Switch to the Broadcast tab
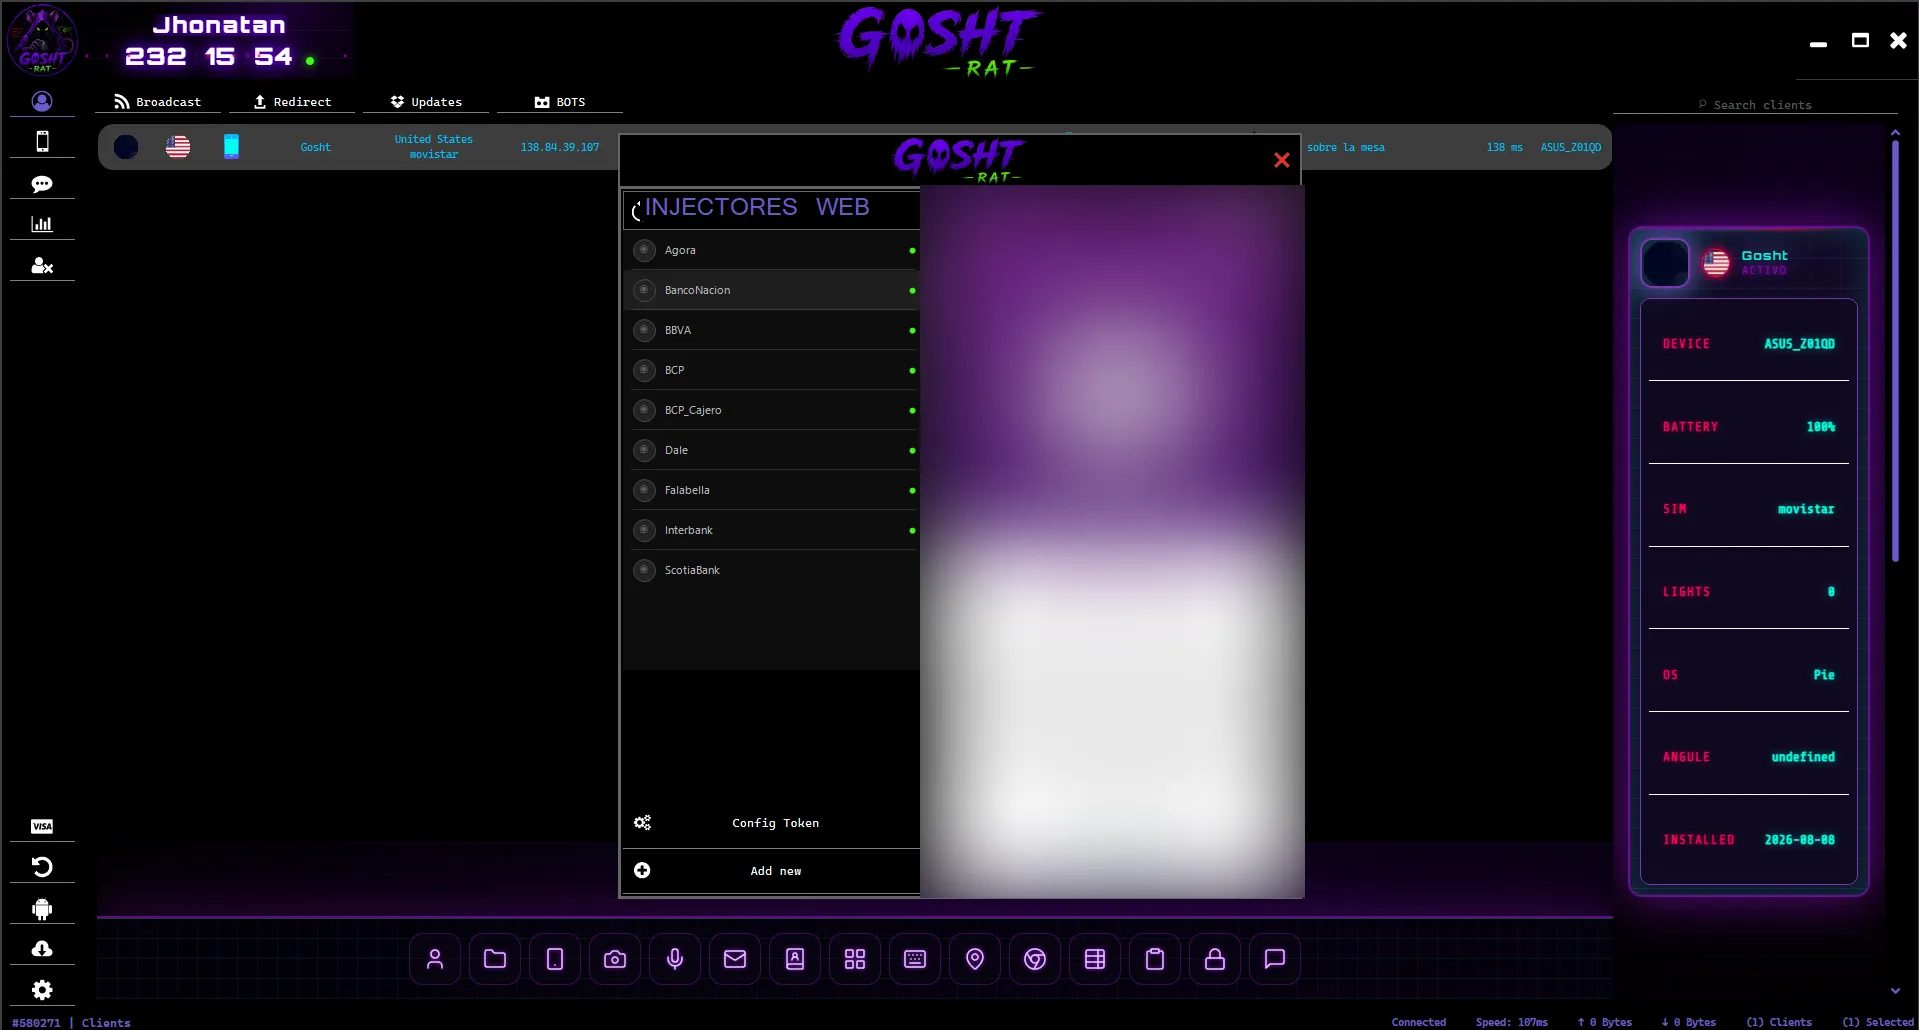Image resolution: width=1919 pixels, height=1030 pixels. click(x=158, y=102)
